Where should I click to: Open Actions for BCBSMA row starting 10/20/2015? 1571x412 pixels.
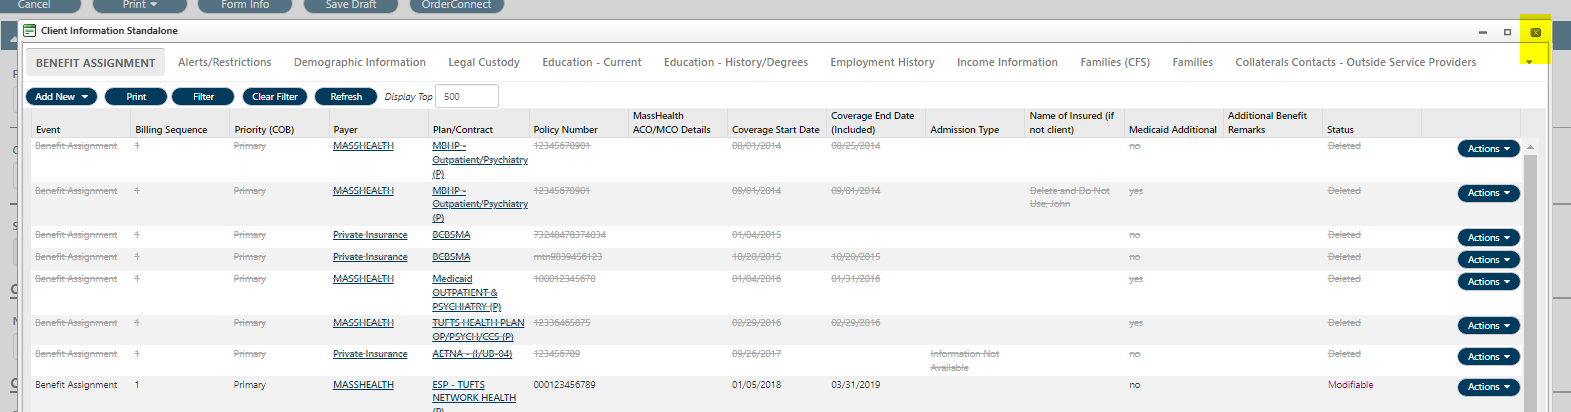(1488, 260)
